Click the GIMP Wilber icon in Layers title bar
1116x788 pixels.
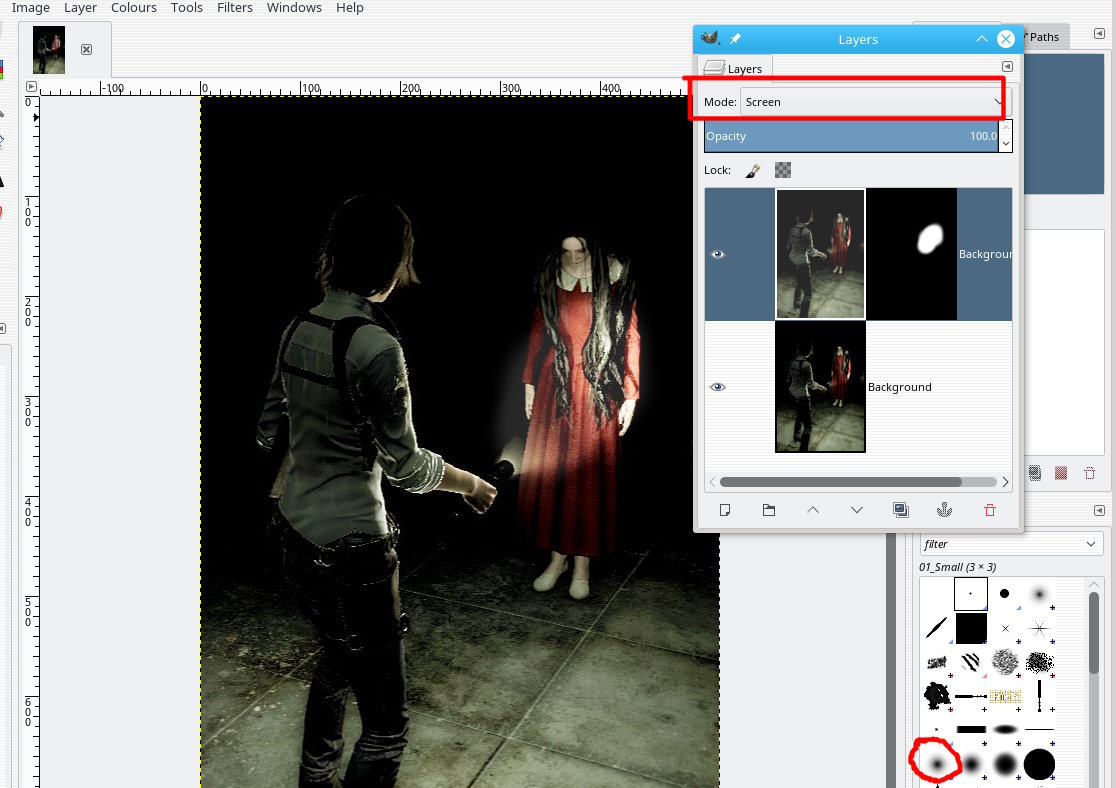tap(710, 38)
